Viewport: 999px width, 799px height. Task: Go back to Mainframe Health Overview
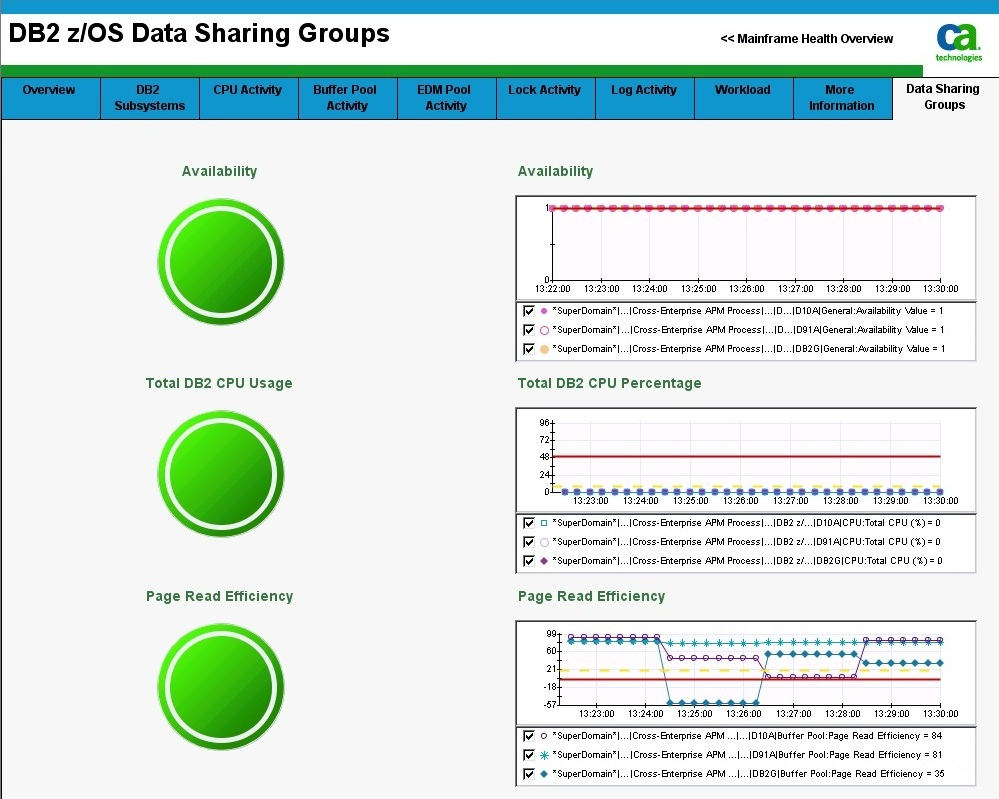[x=807, y=39]
